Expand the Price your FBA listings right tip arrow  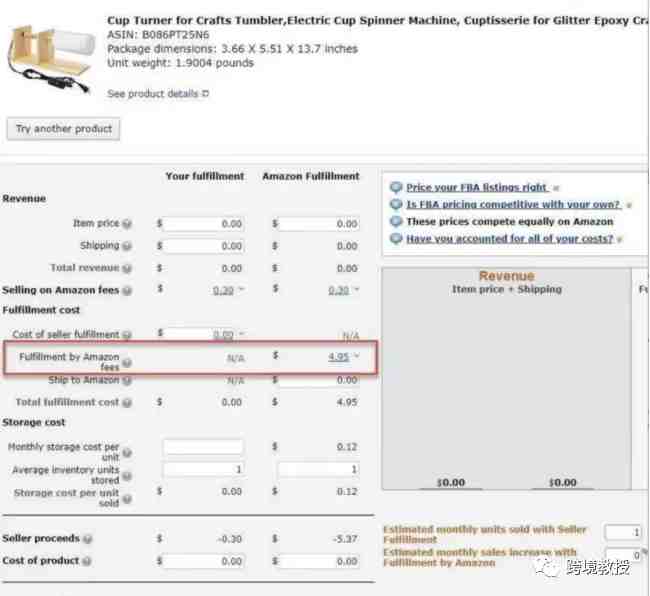(x=556, y=188)
